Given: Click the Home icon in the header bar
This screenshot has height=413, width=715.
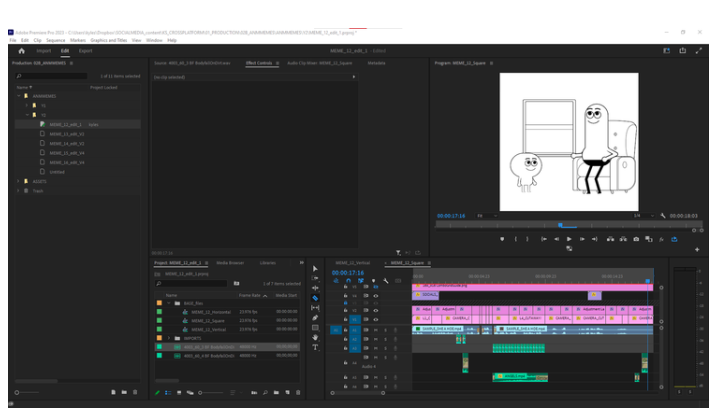Looking at the screenshot, I should coord(21,51).
